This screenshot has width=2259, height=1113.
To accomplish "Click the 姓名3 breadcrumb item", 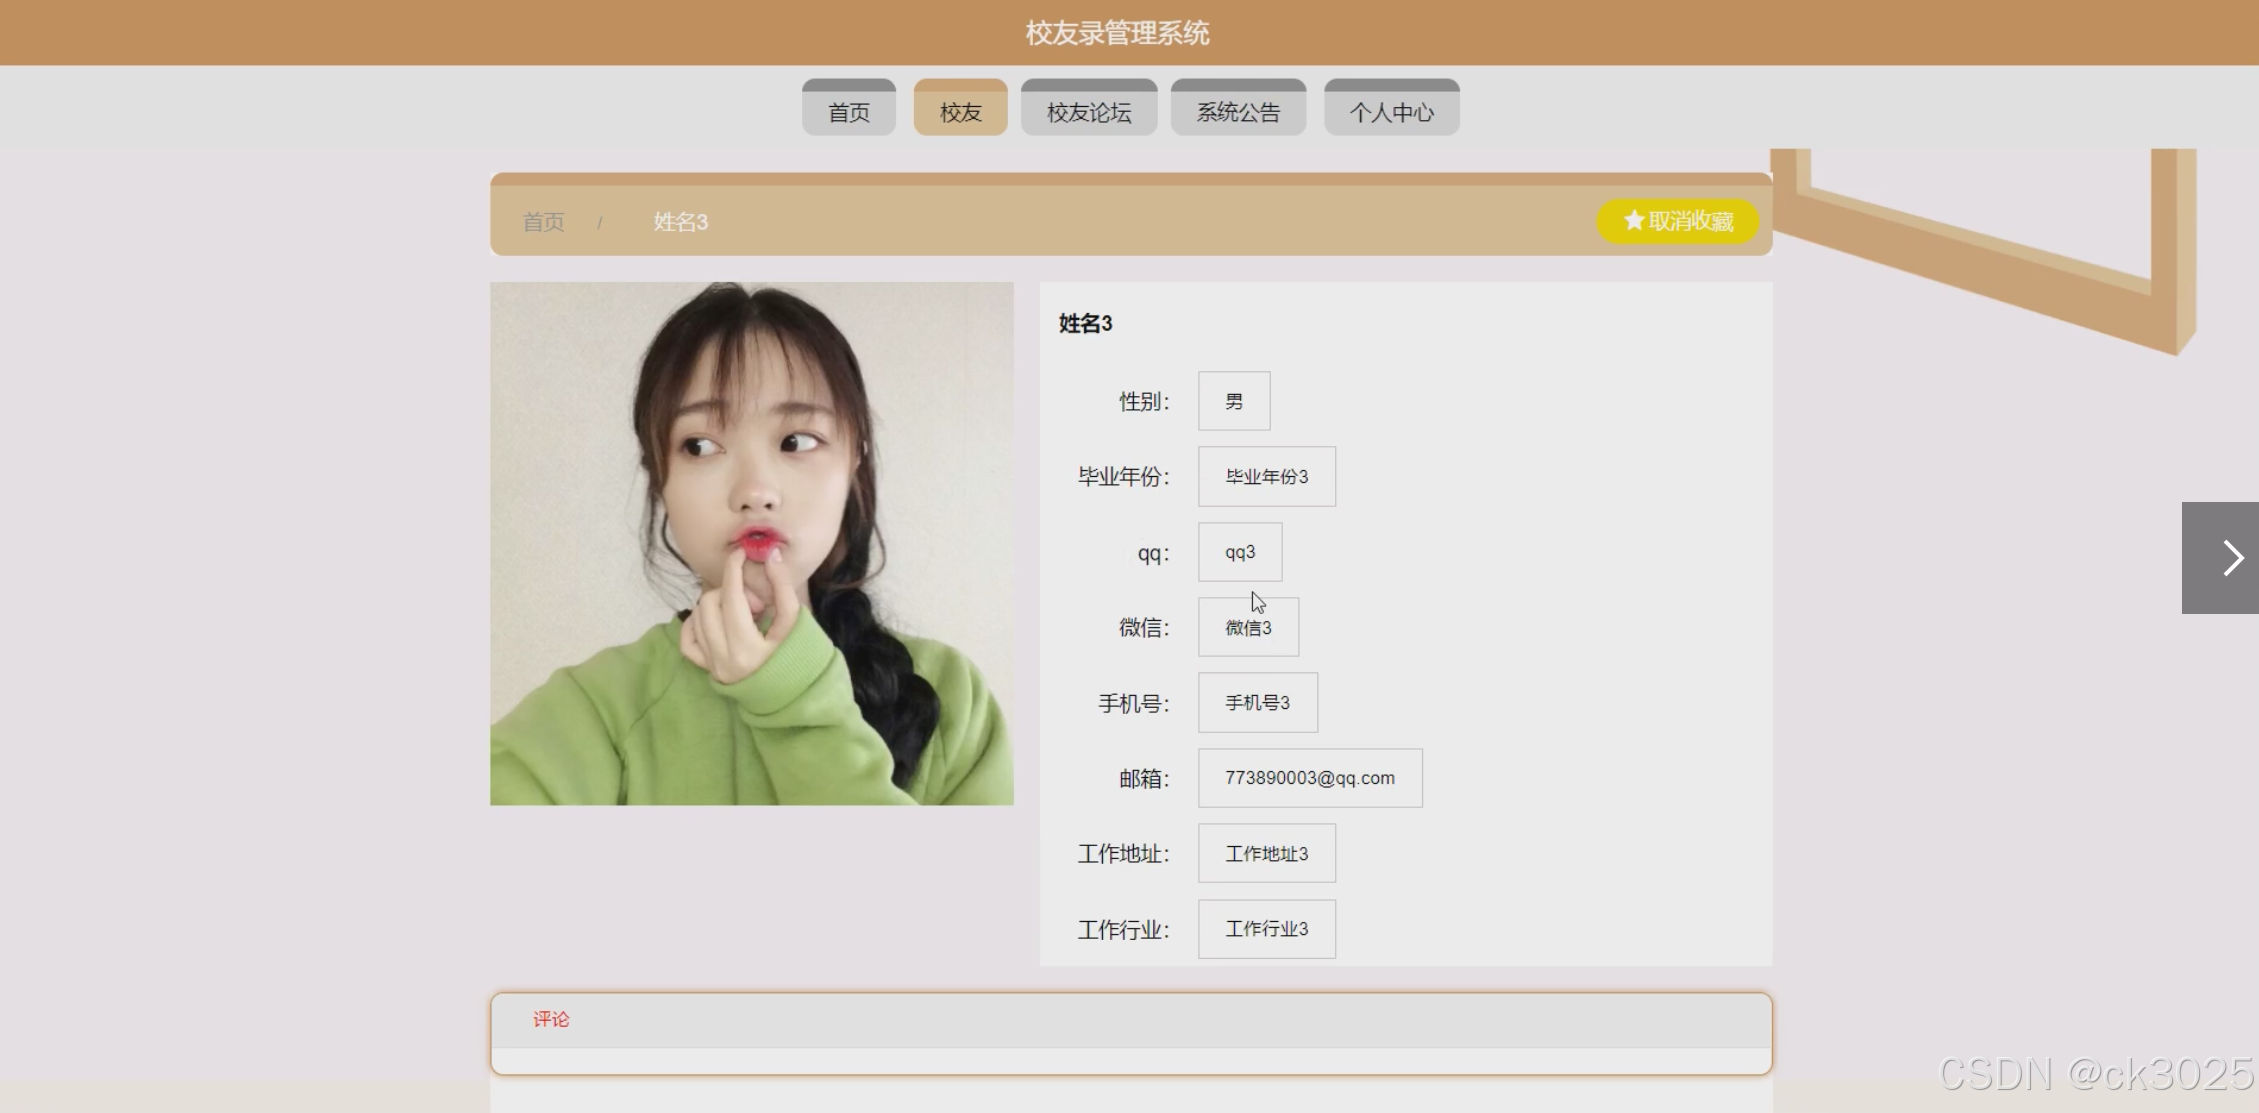I will (681, 222).
